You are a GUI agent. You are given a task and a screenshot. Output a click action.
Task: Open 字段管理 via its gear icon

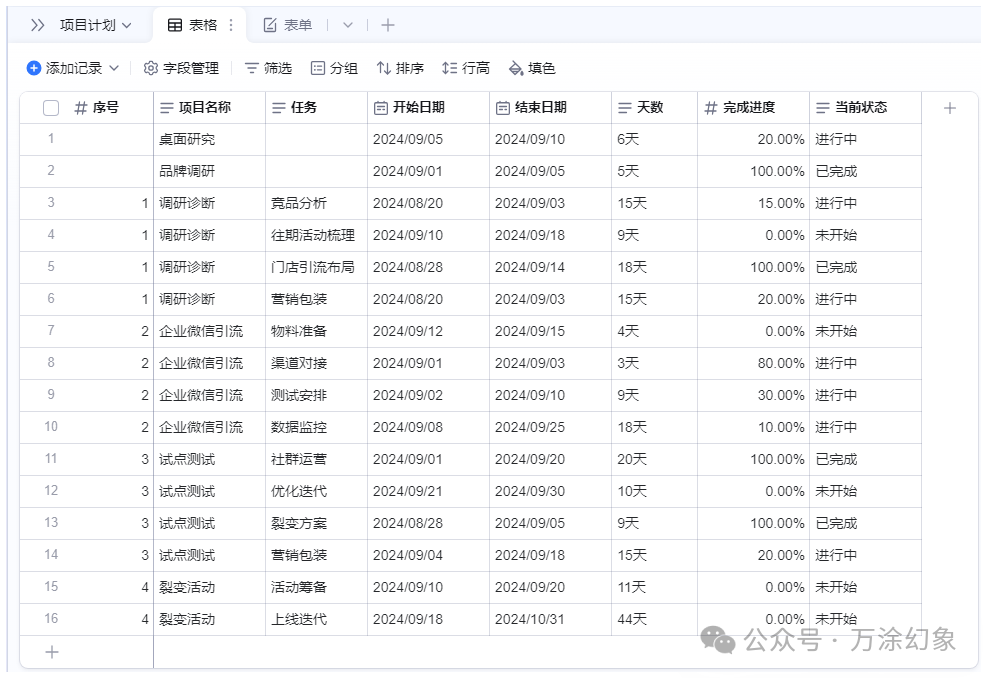point(148,67)
